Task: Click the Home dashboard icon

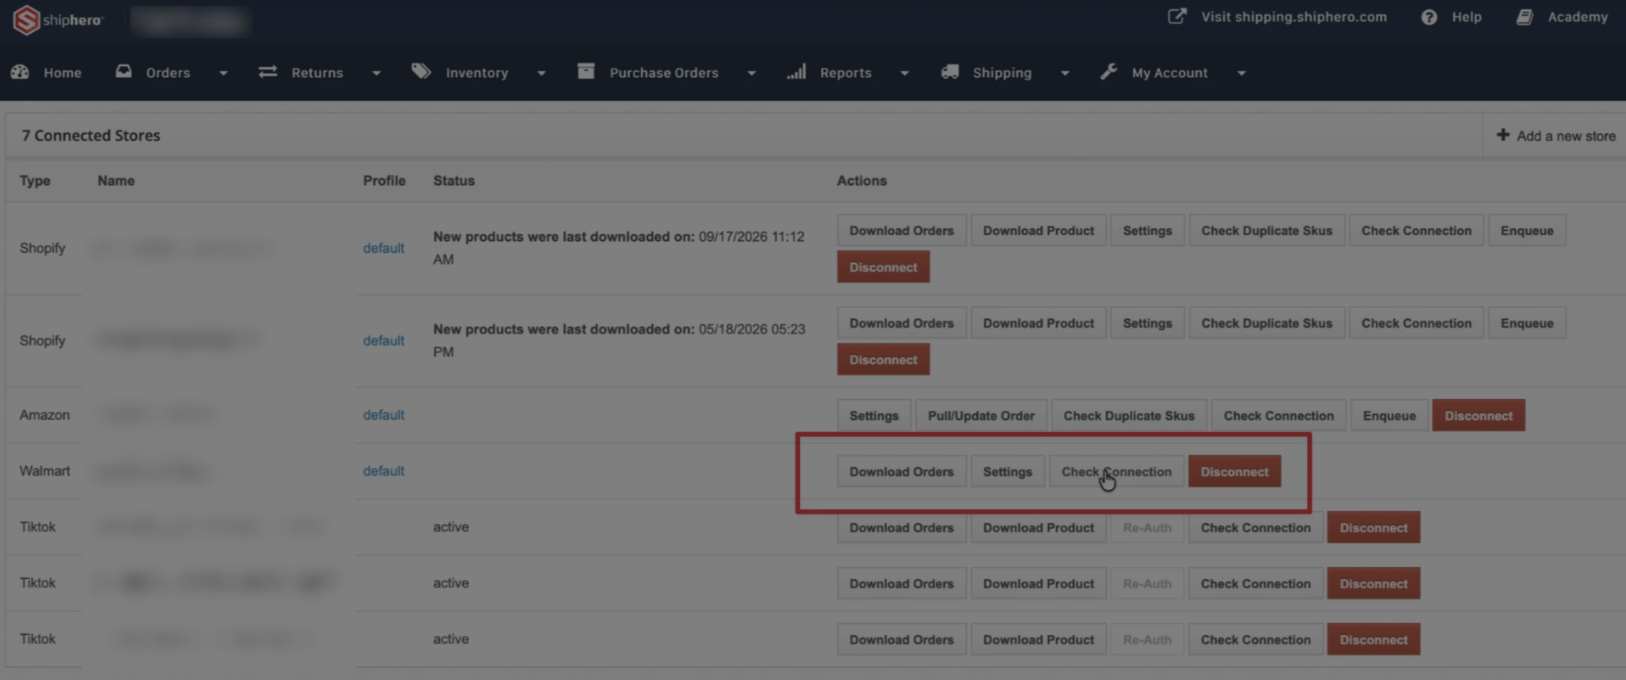Action: pos(20,72)
